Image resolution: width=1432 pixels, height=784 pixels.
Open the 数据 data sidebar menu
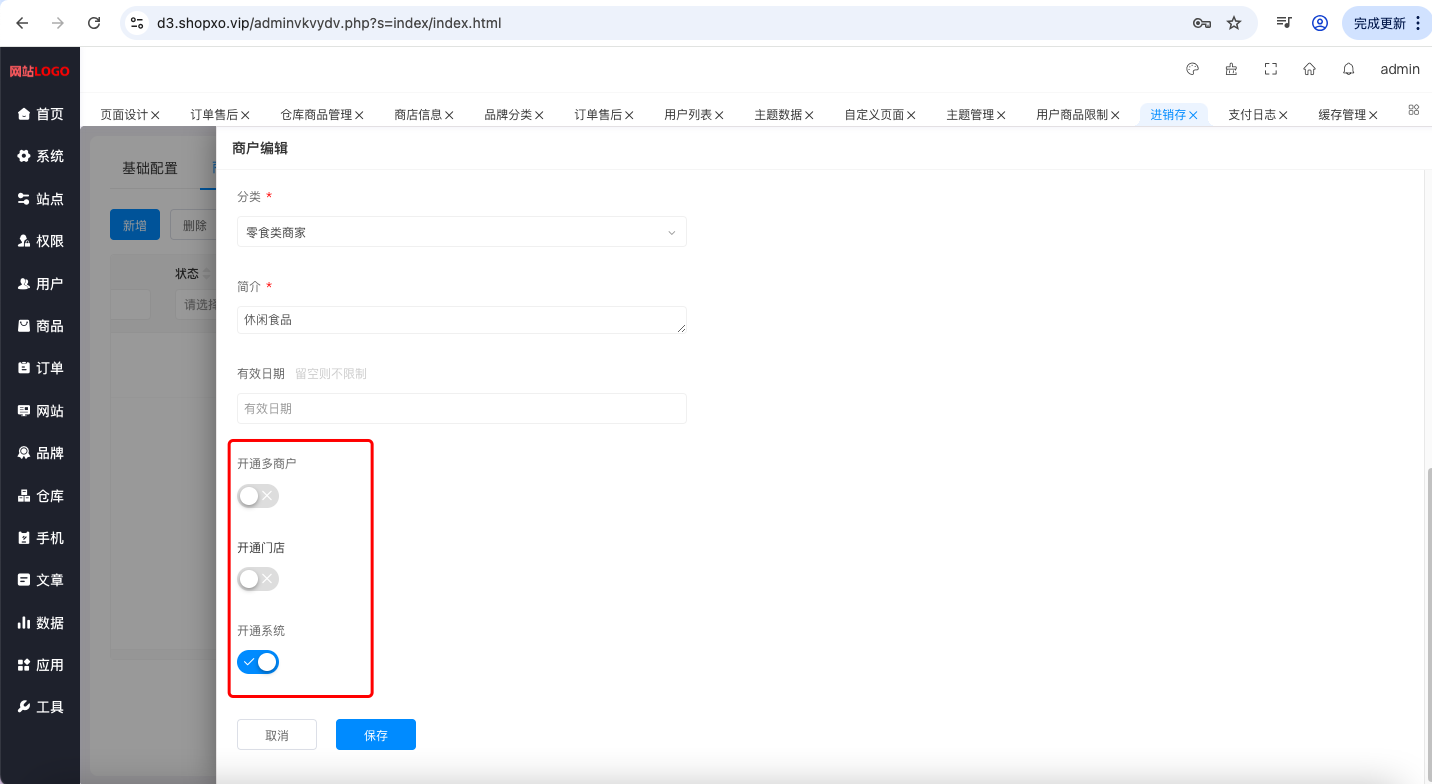(x=40, y=623)
